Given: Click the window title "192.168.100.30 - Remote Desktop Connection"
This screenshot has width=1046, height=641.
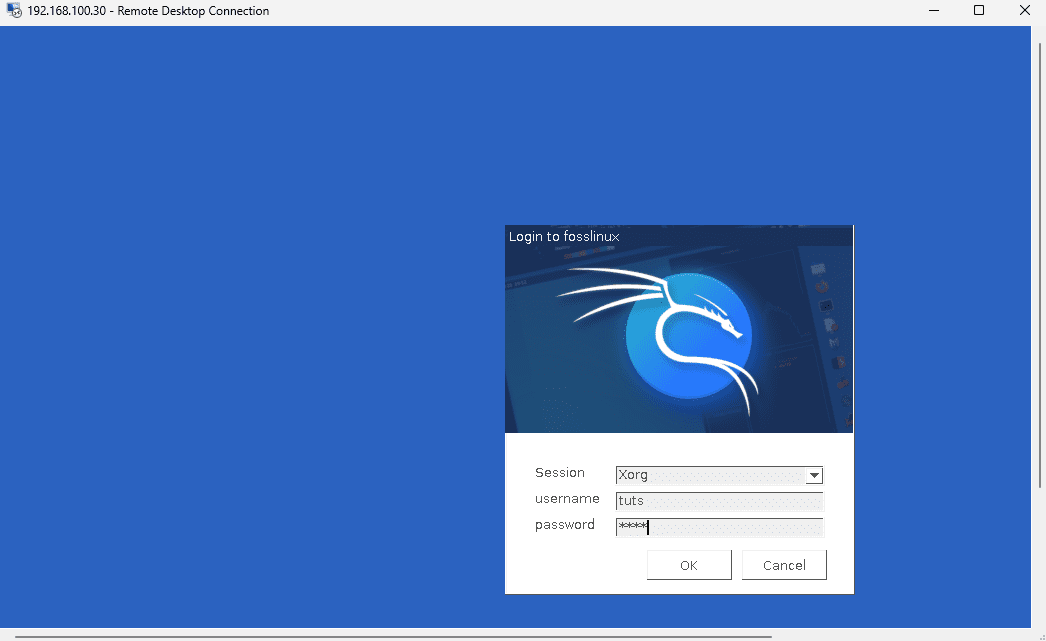Looking at the screenshot, I should (x=148, y=11).
